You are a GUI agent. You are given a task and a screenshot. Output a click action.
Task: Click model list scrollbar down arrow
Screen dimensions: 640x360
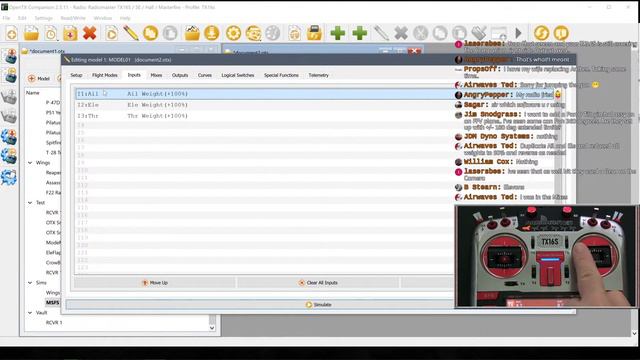(212, 328)
